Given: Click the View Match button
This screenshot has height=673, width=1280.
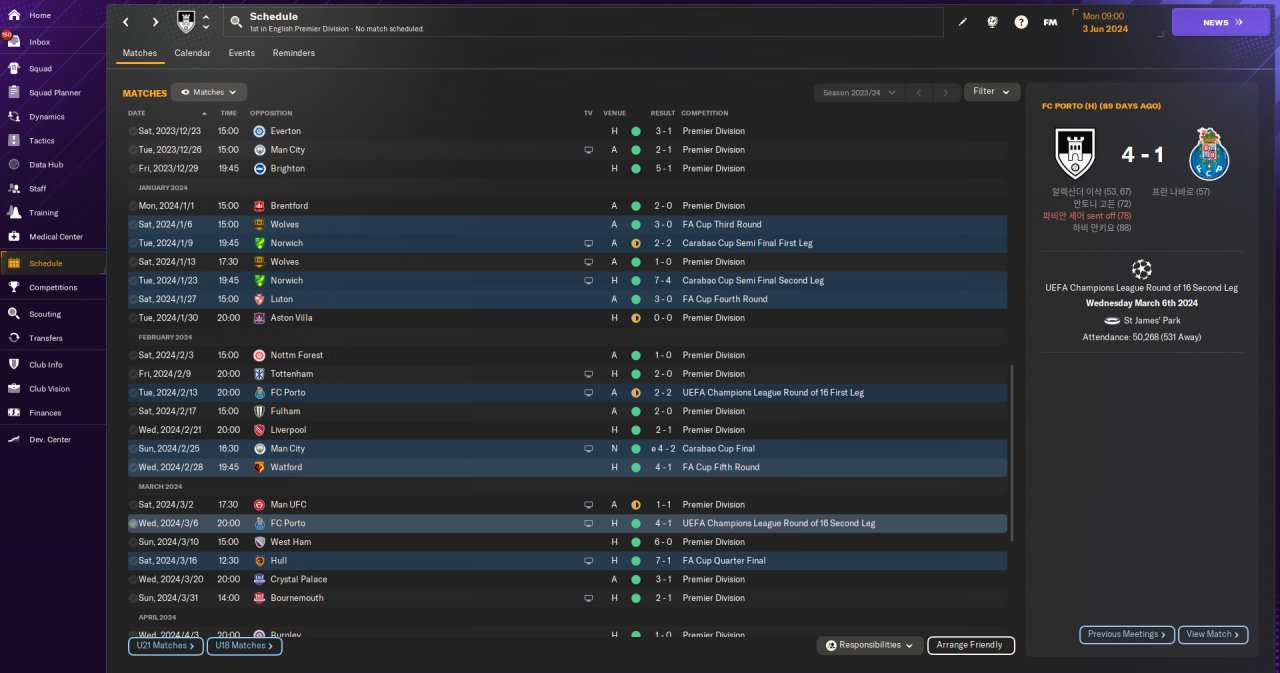Looking at the screenshot, I should coord(1214,634).
